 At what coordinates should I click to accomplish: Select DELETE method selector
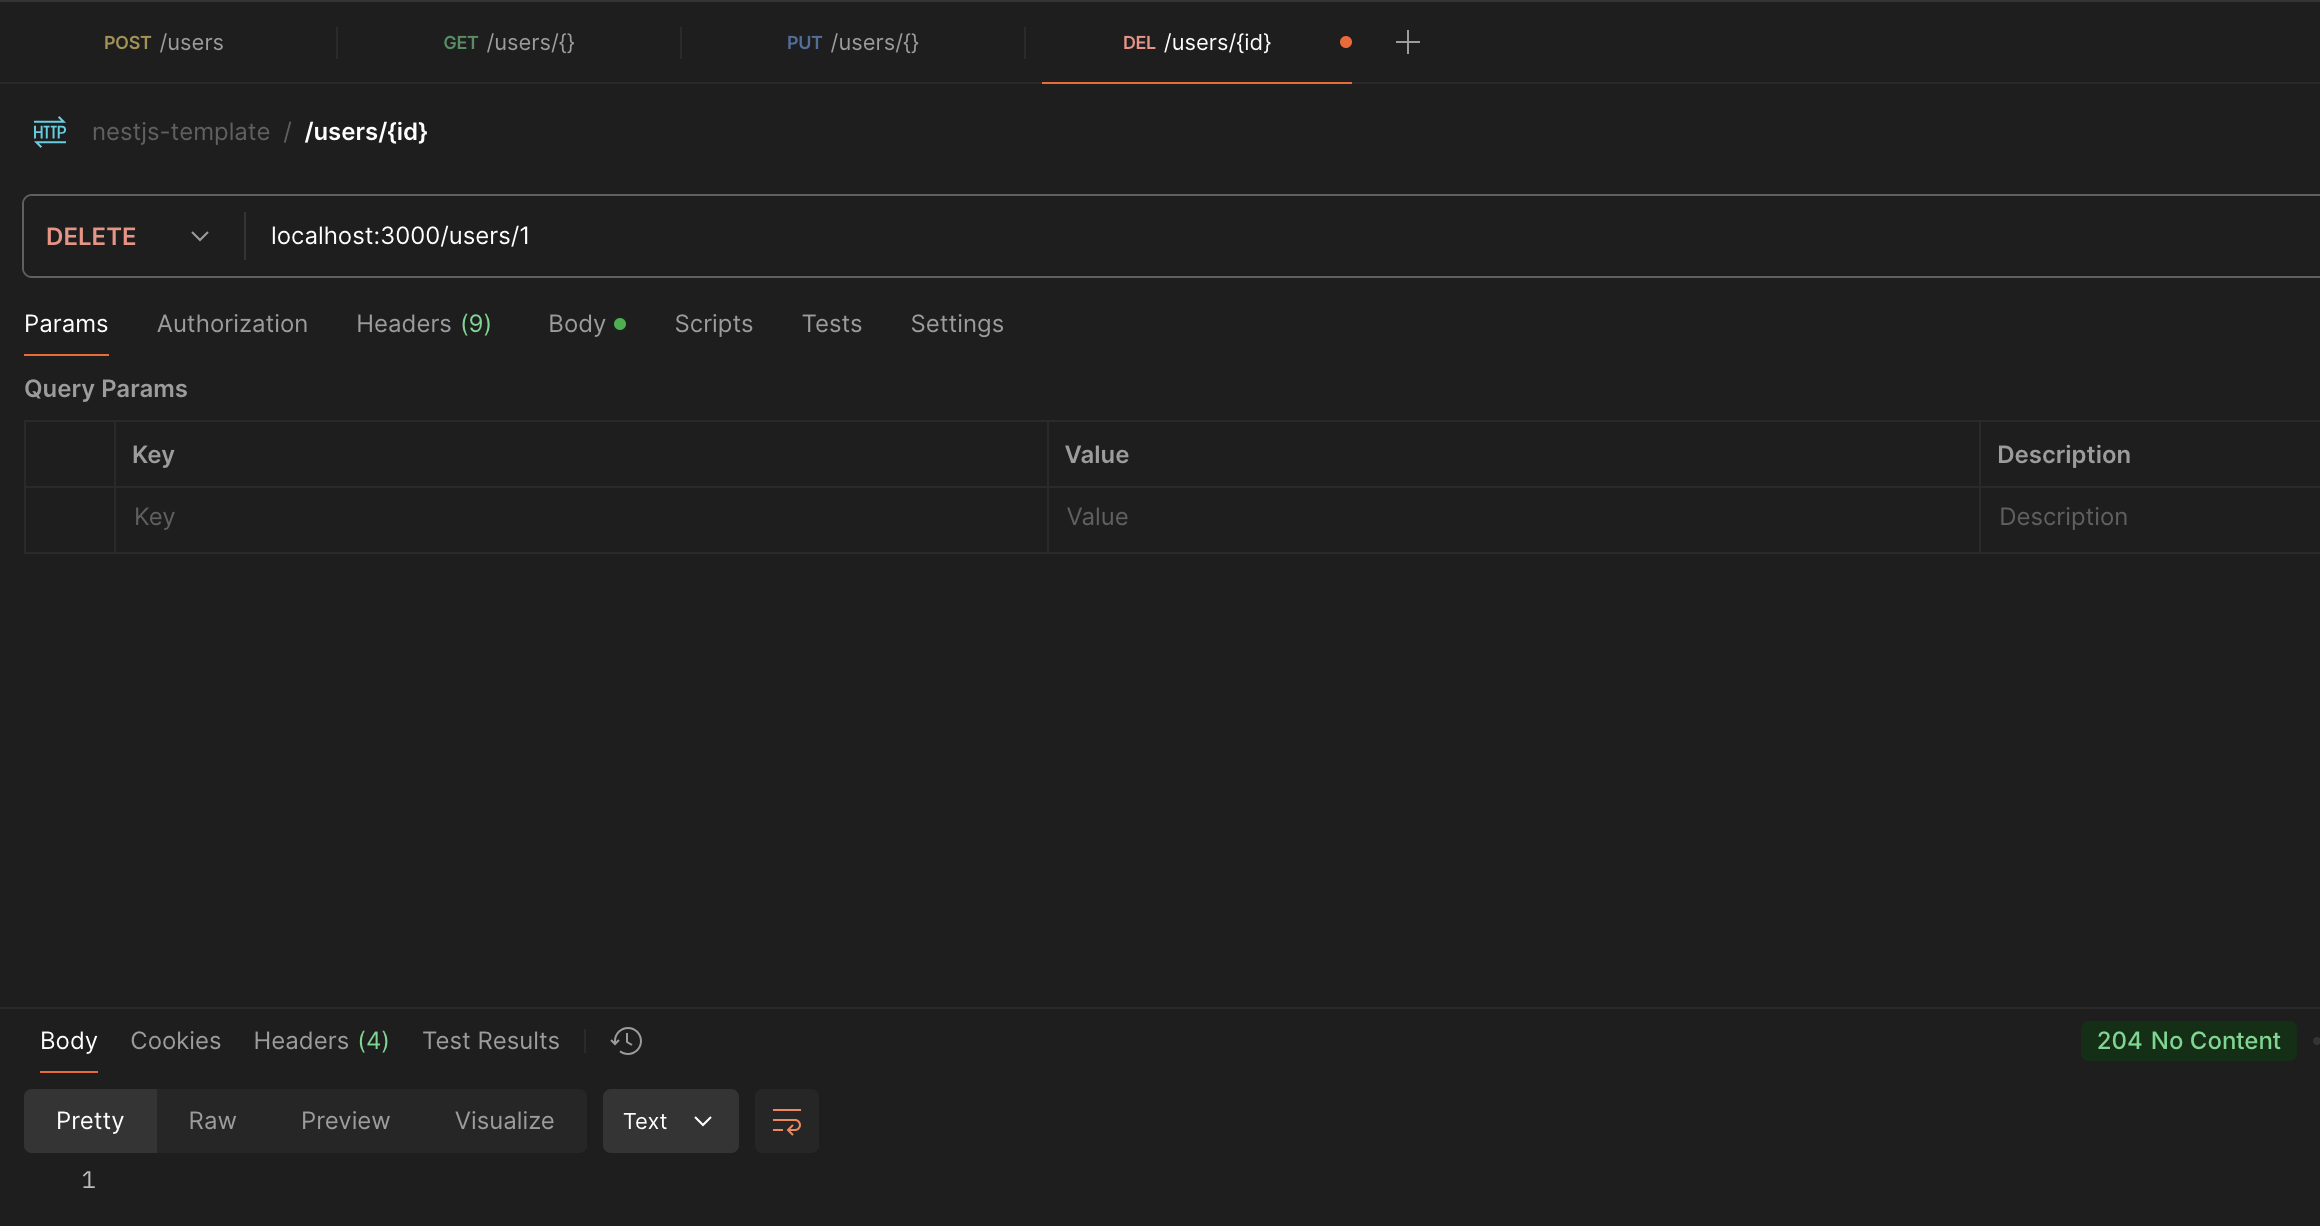pyautogui.click(x=92, y=236)
